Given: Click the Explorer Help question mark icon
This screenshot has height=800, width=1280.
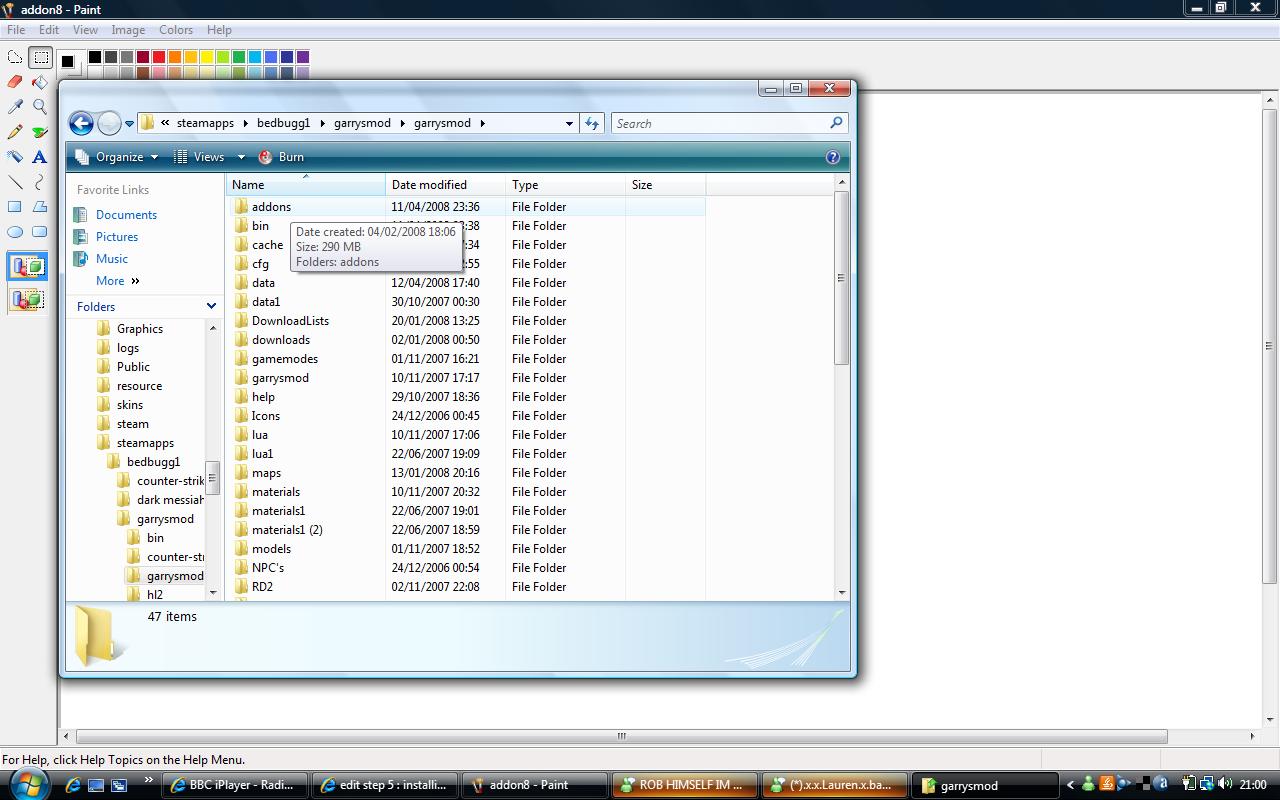Looking at the screenshot, I should pyautogui.click(x=833, y=157).
